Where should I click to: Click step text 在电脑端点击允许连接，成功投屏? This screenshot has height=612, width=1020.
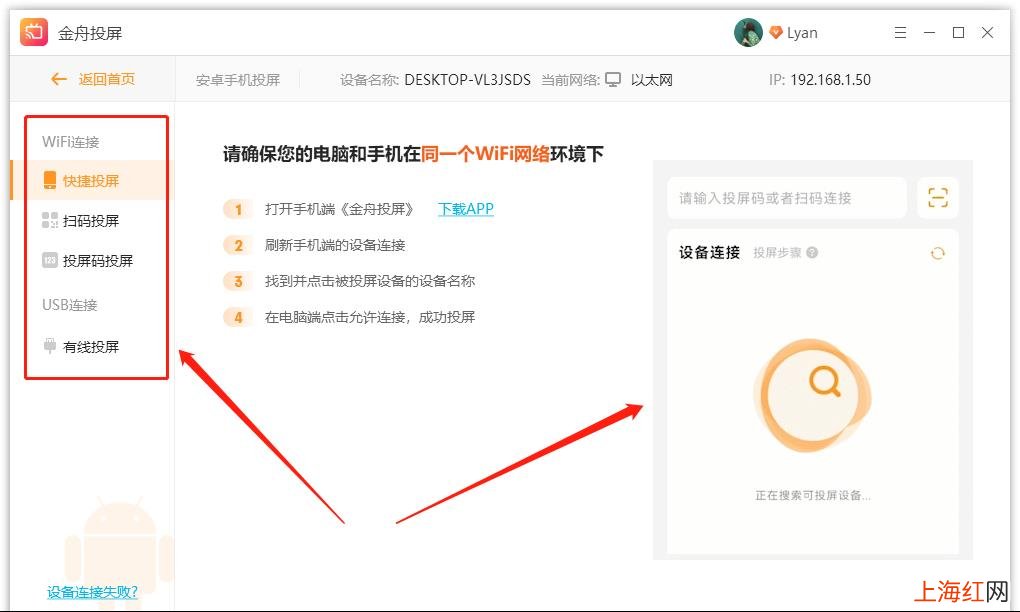click(369, 317)
